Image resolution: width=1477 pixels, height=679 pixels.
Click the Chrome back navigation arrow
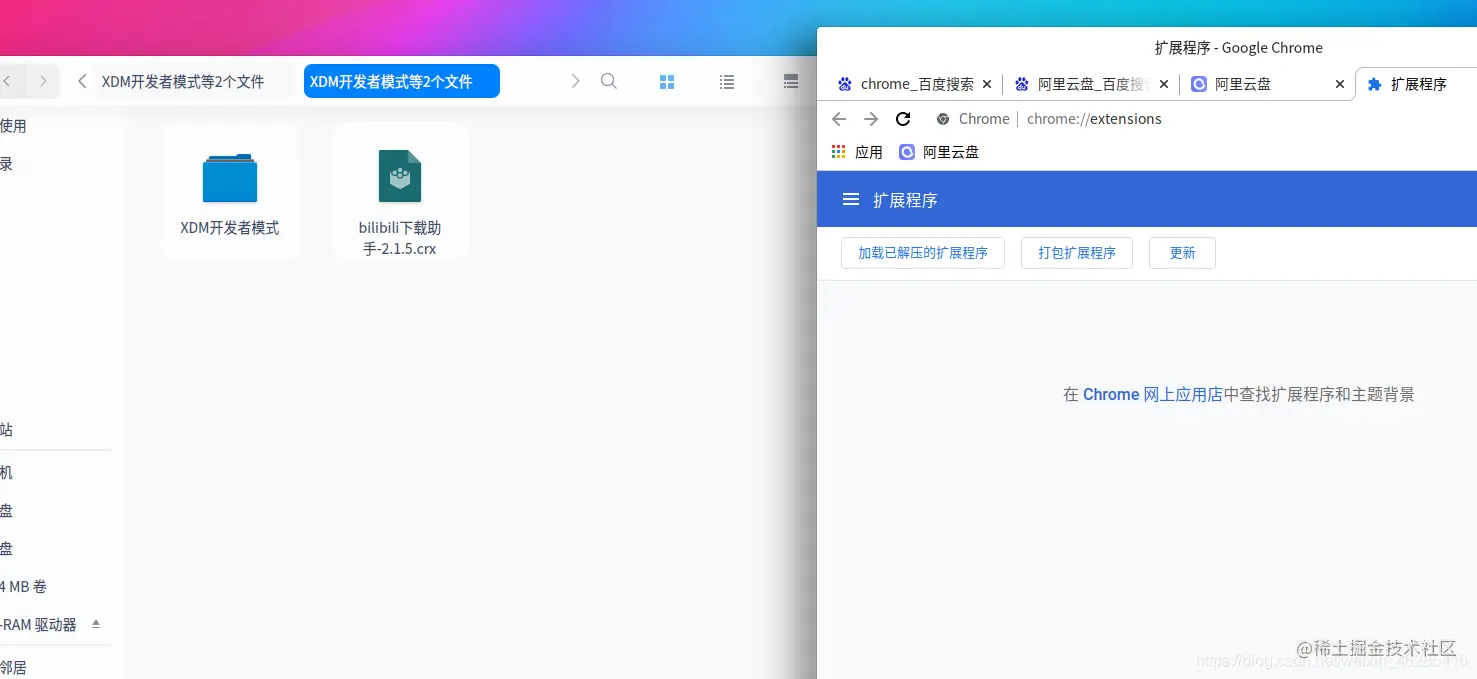tap(838, 118)
